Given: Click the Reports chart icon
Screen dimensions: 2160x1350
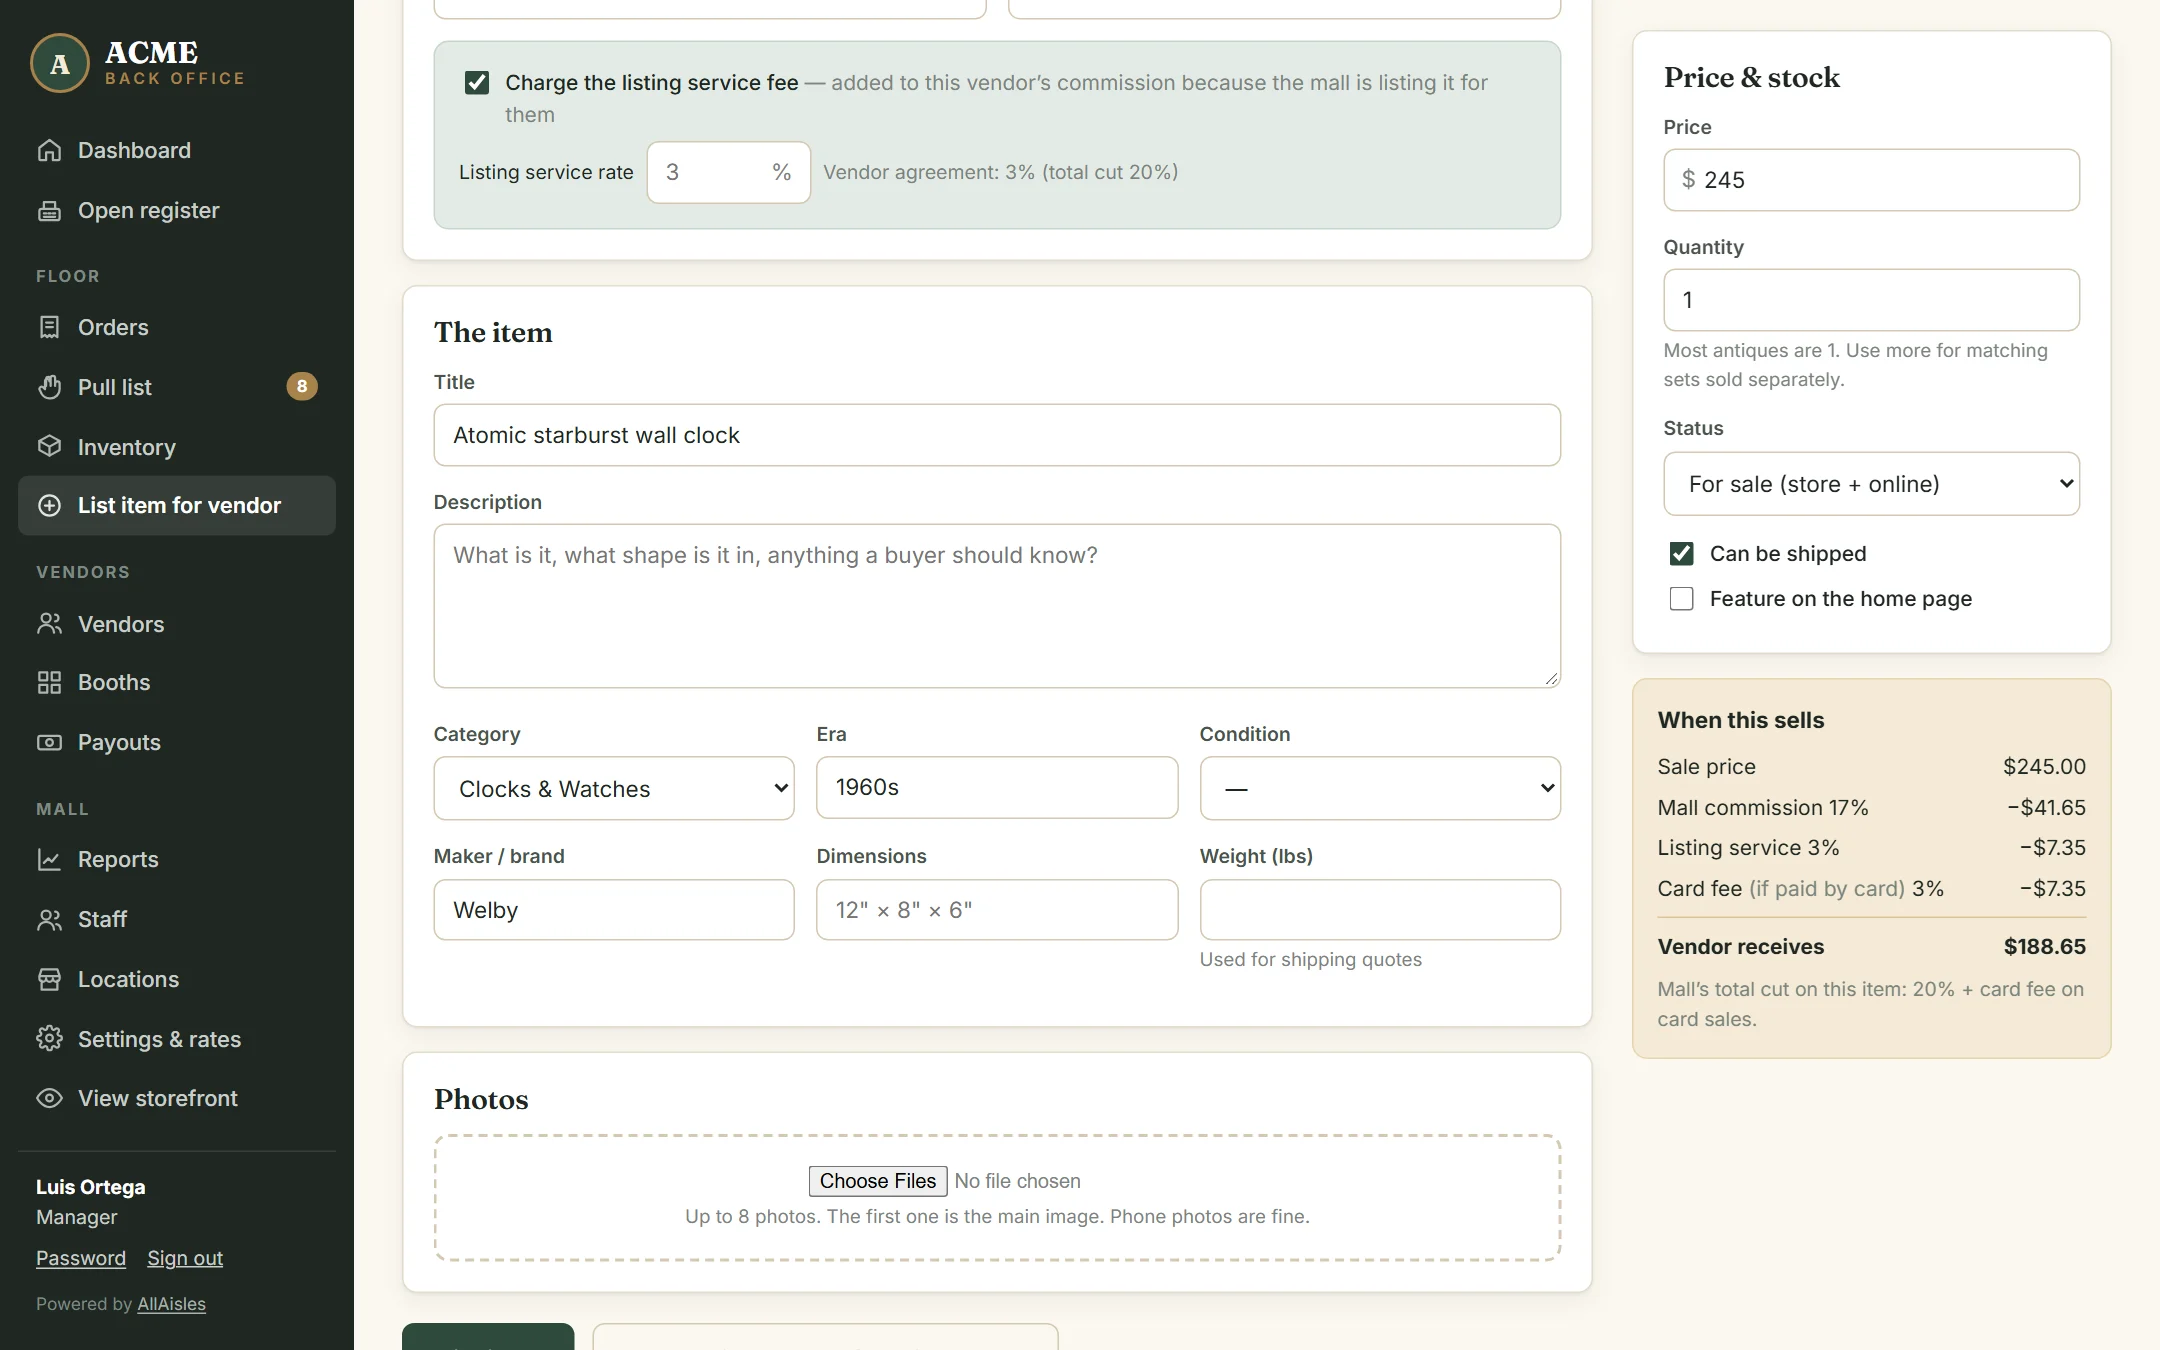Looking at the screenshot, I should 49,859.
